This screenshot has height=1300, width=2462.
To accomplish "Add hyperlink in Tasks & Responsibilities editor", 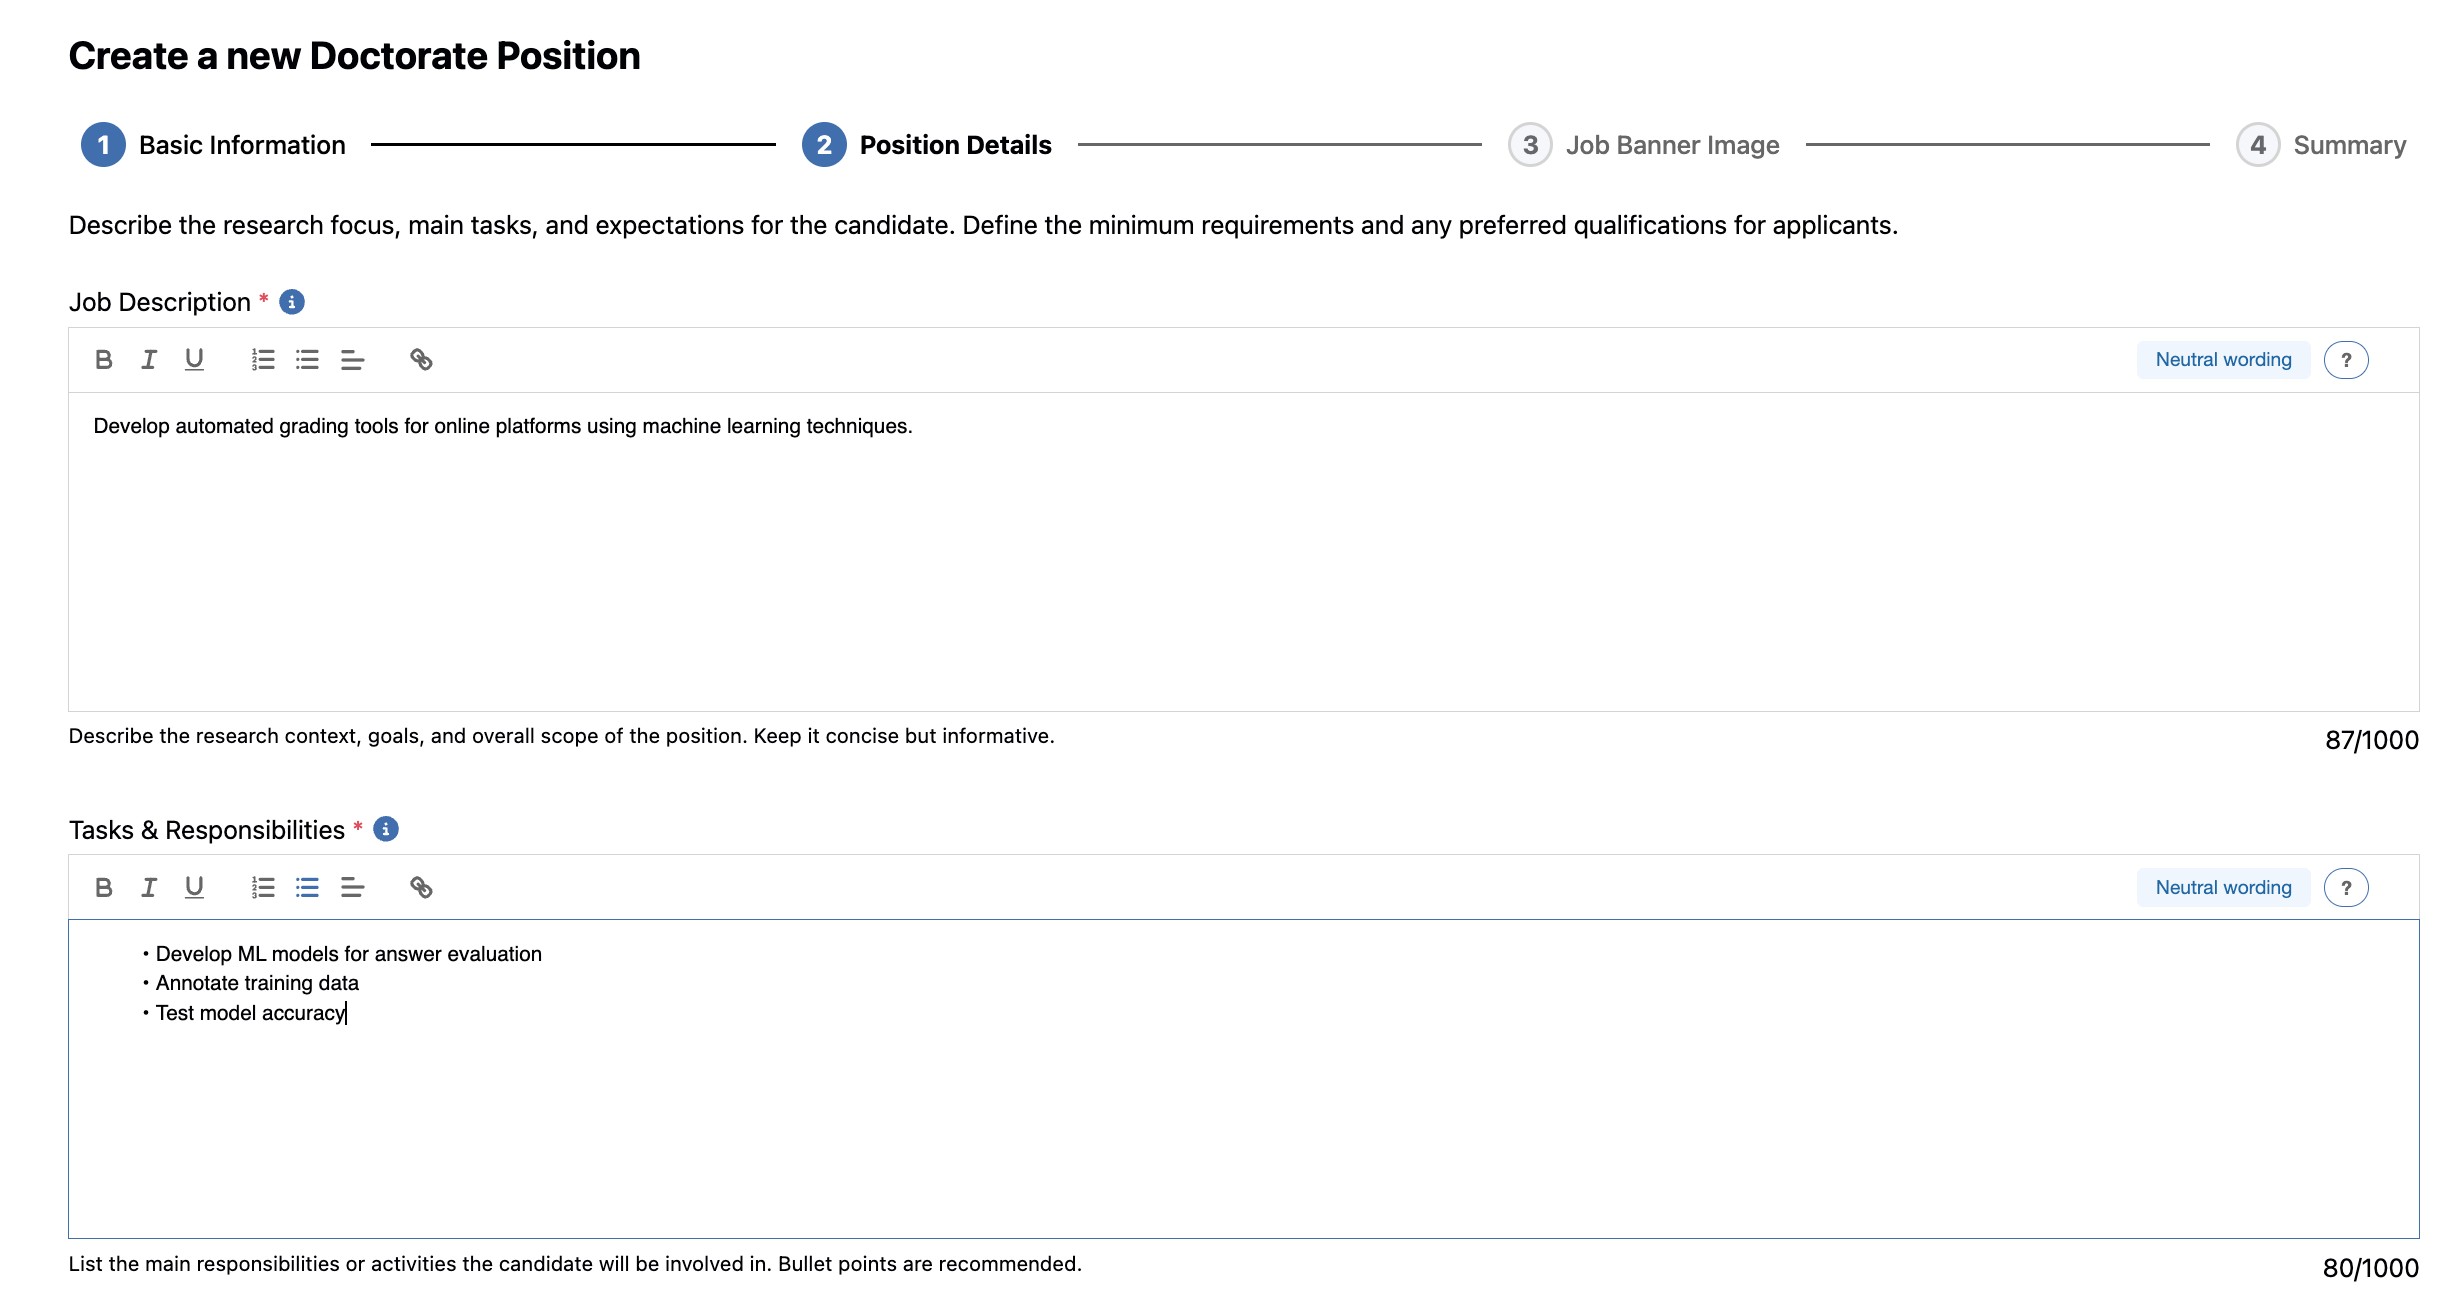I will 421,887.
